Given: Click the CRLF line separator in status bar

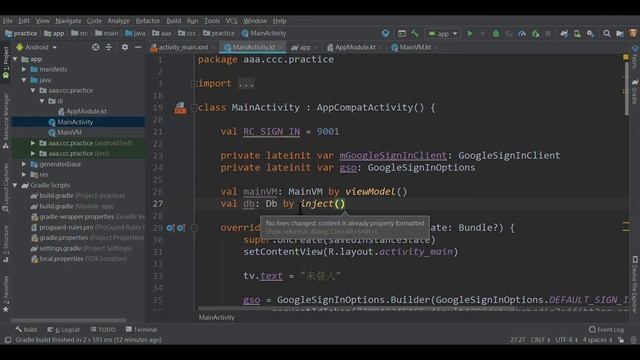Looking at the screenshot, I should [540, 340].
